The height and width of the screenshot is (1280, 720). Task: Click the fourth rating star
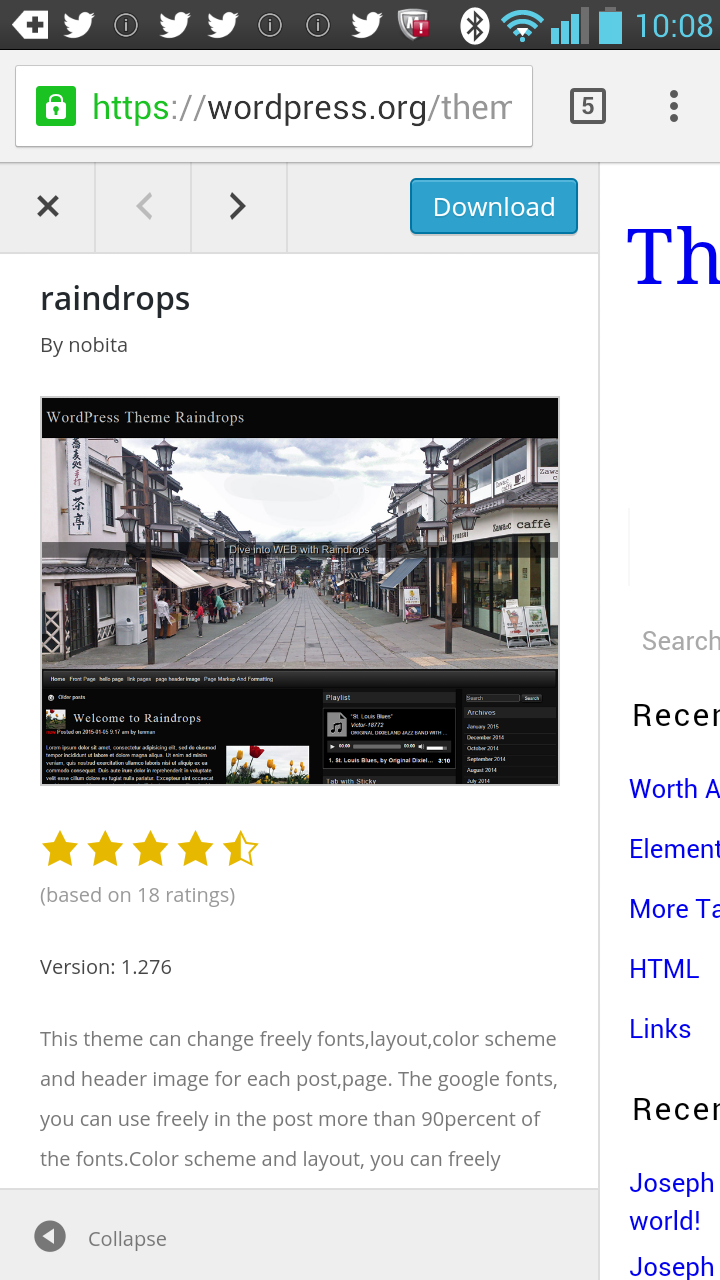coord(195,850)
